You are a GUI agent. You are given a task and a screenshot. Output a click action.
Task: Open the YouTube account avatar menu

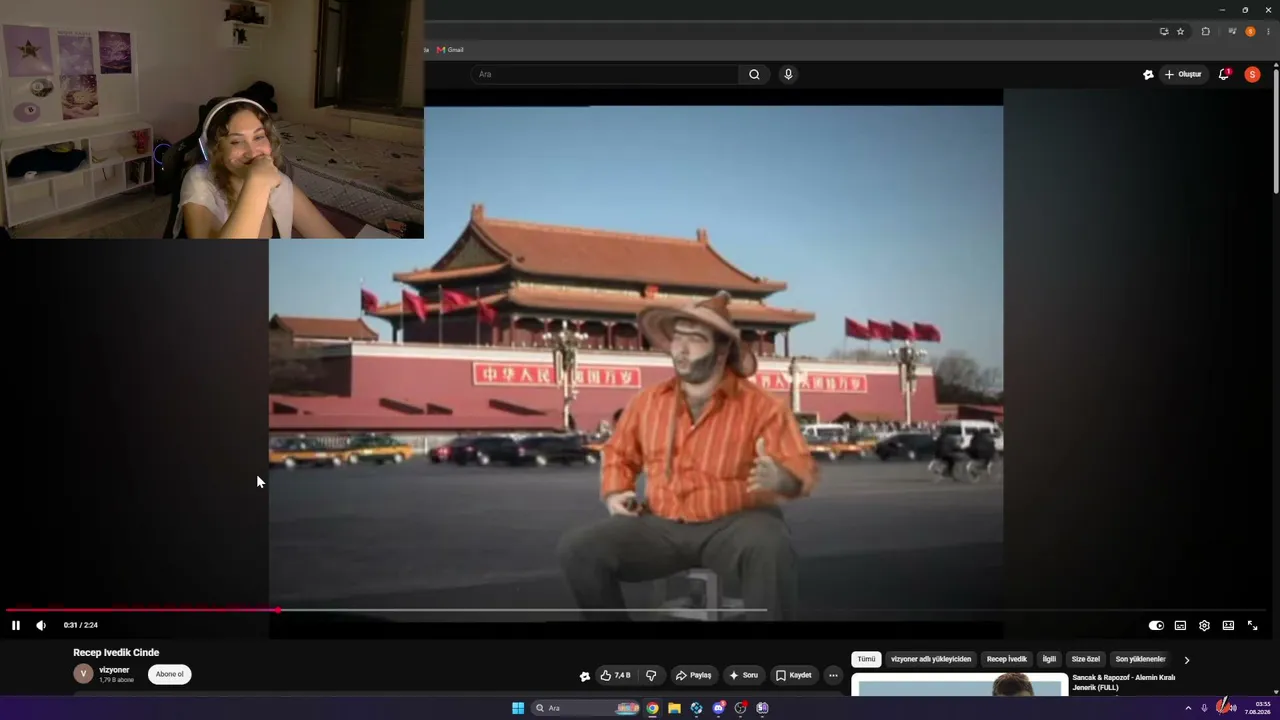tap(1252, 74)
